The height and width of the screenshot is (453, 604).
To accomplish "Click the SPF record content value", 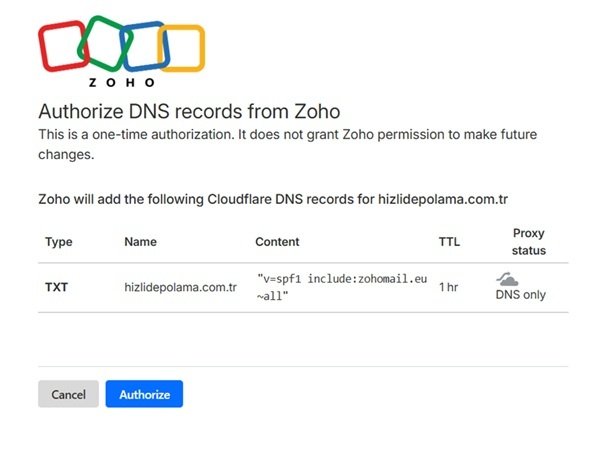I will (326, 287).
